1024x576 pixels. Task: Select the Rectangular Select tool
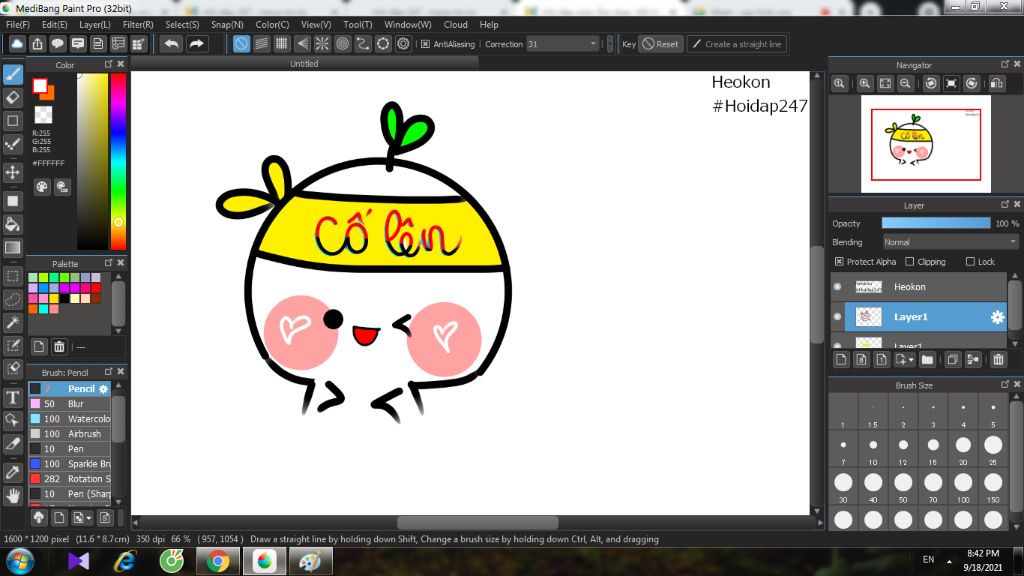pyautogui.click(x=12, y=276)
